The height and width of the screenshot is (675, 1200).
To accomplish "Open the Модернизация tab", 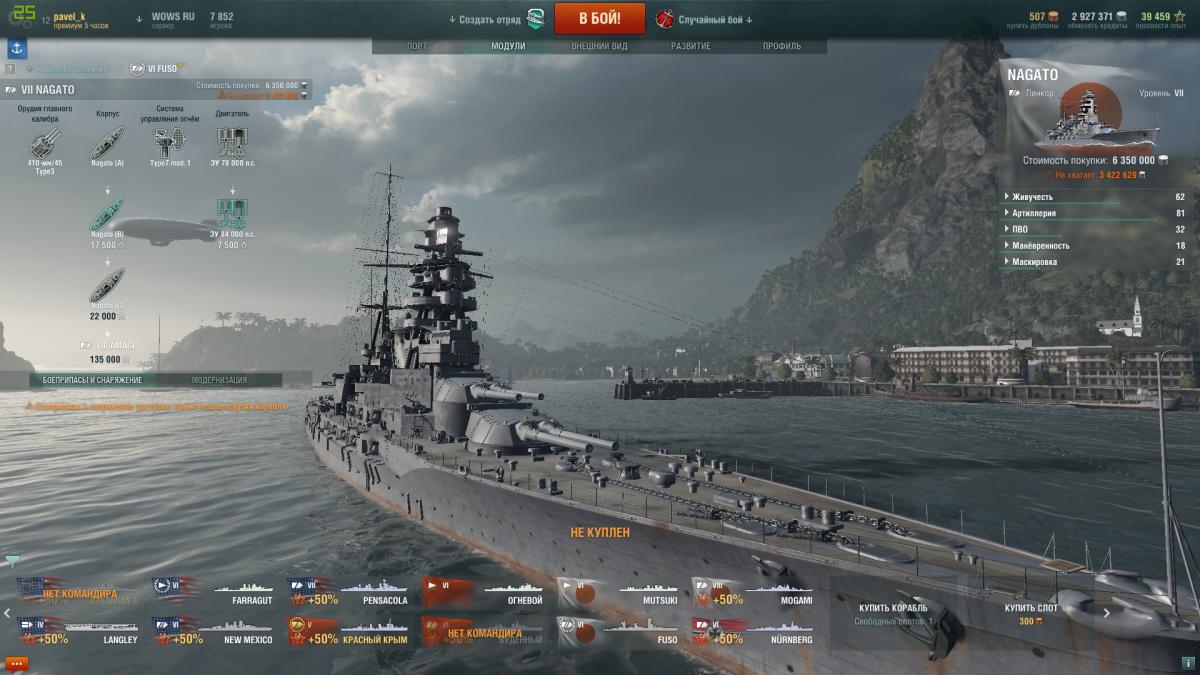I will click(220, 380).
